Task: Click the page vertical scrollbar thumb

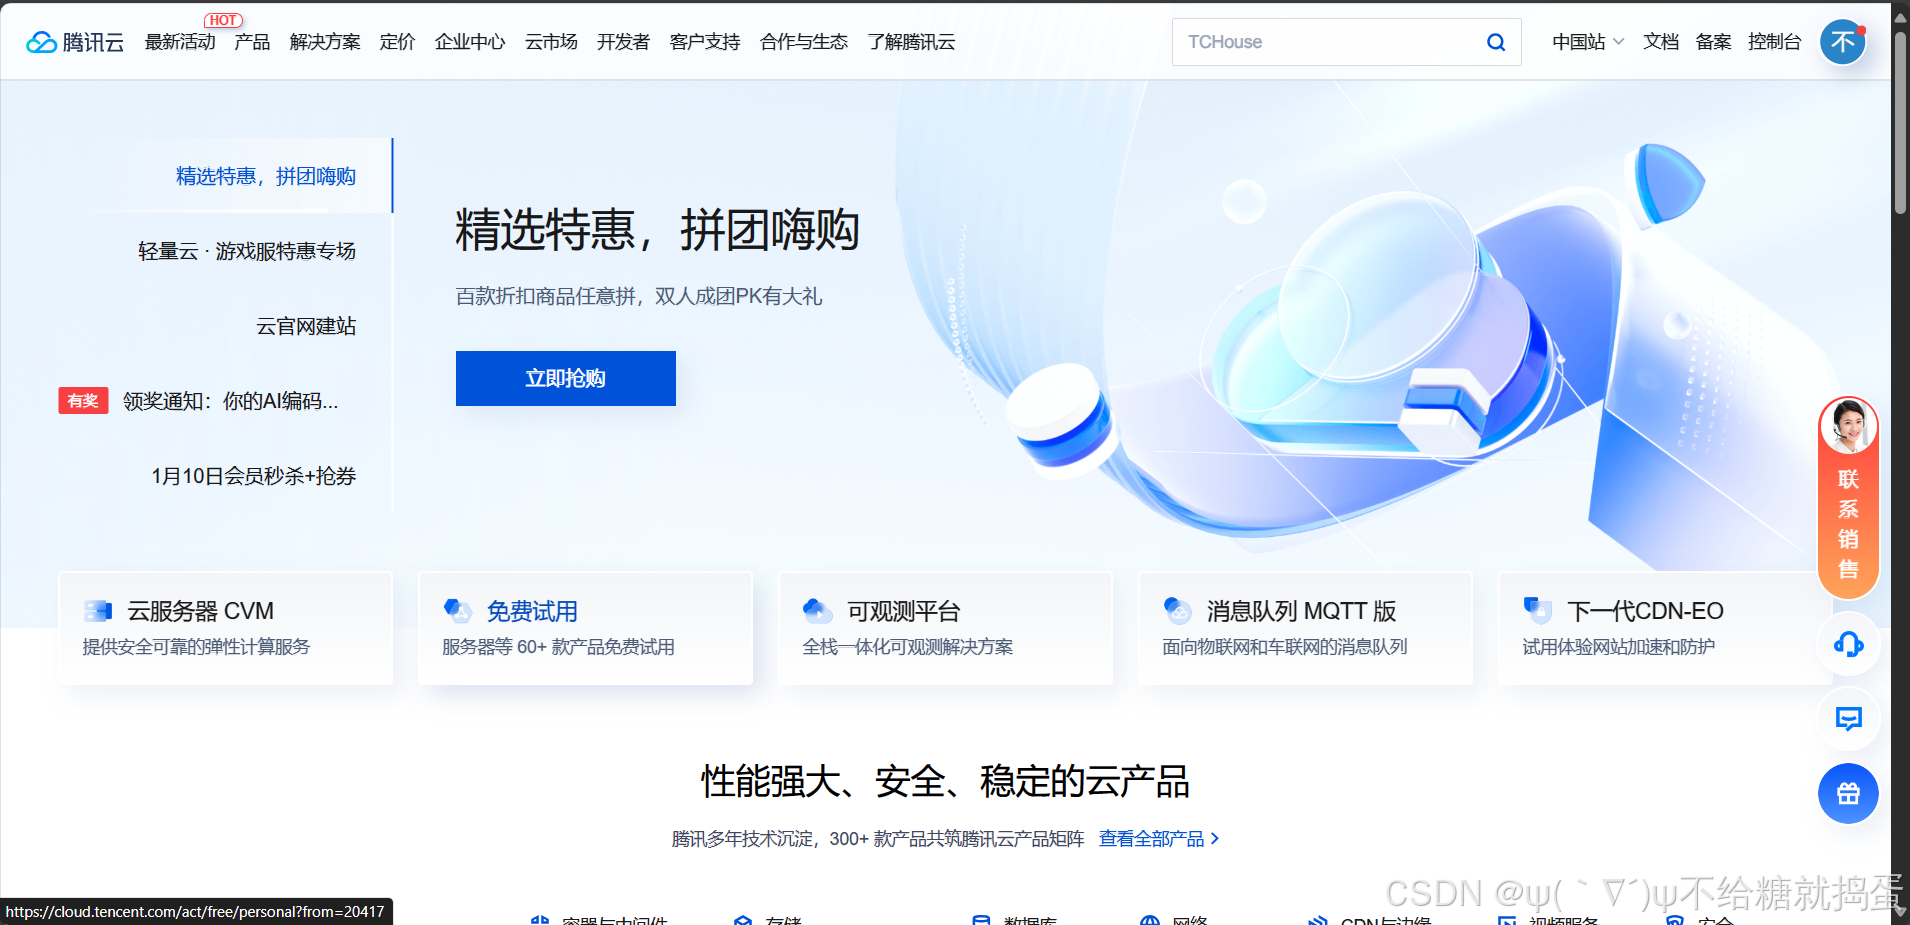Action: point(1900,121)
